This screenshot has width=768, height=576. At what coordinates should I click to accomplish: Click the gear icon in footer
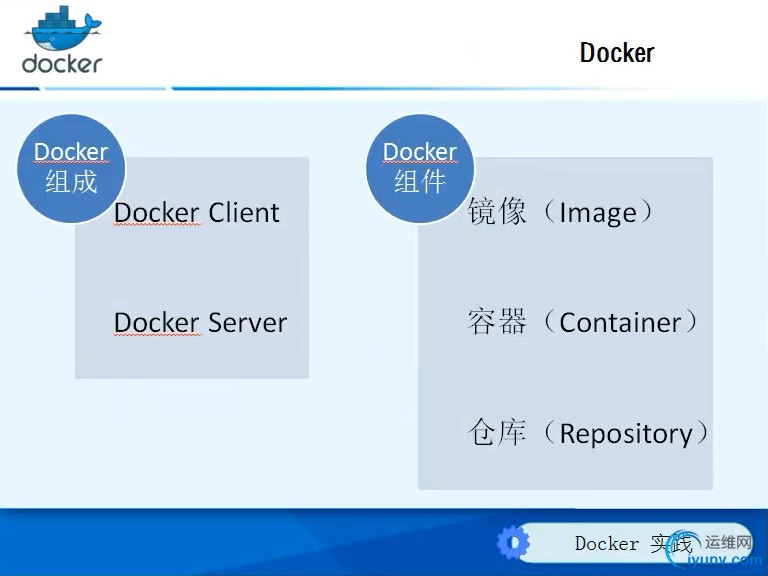click(513, 542)
